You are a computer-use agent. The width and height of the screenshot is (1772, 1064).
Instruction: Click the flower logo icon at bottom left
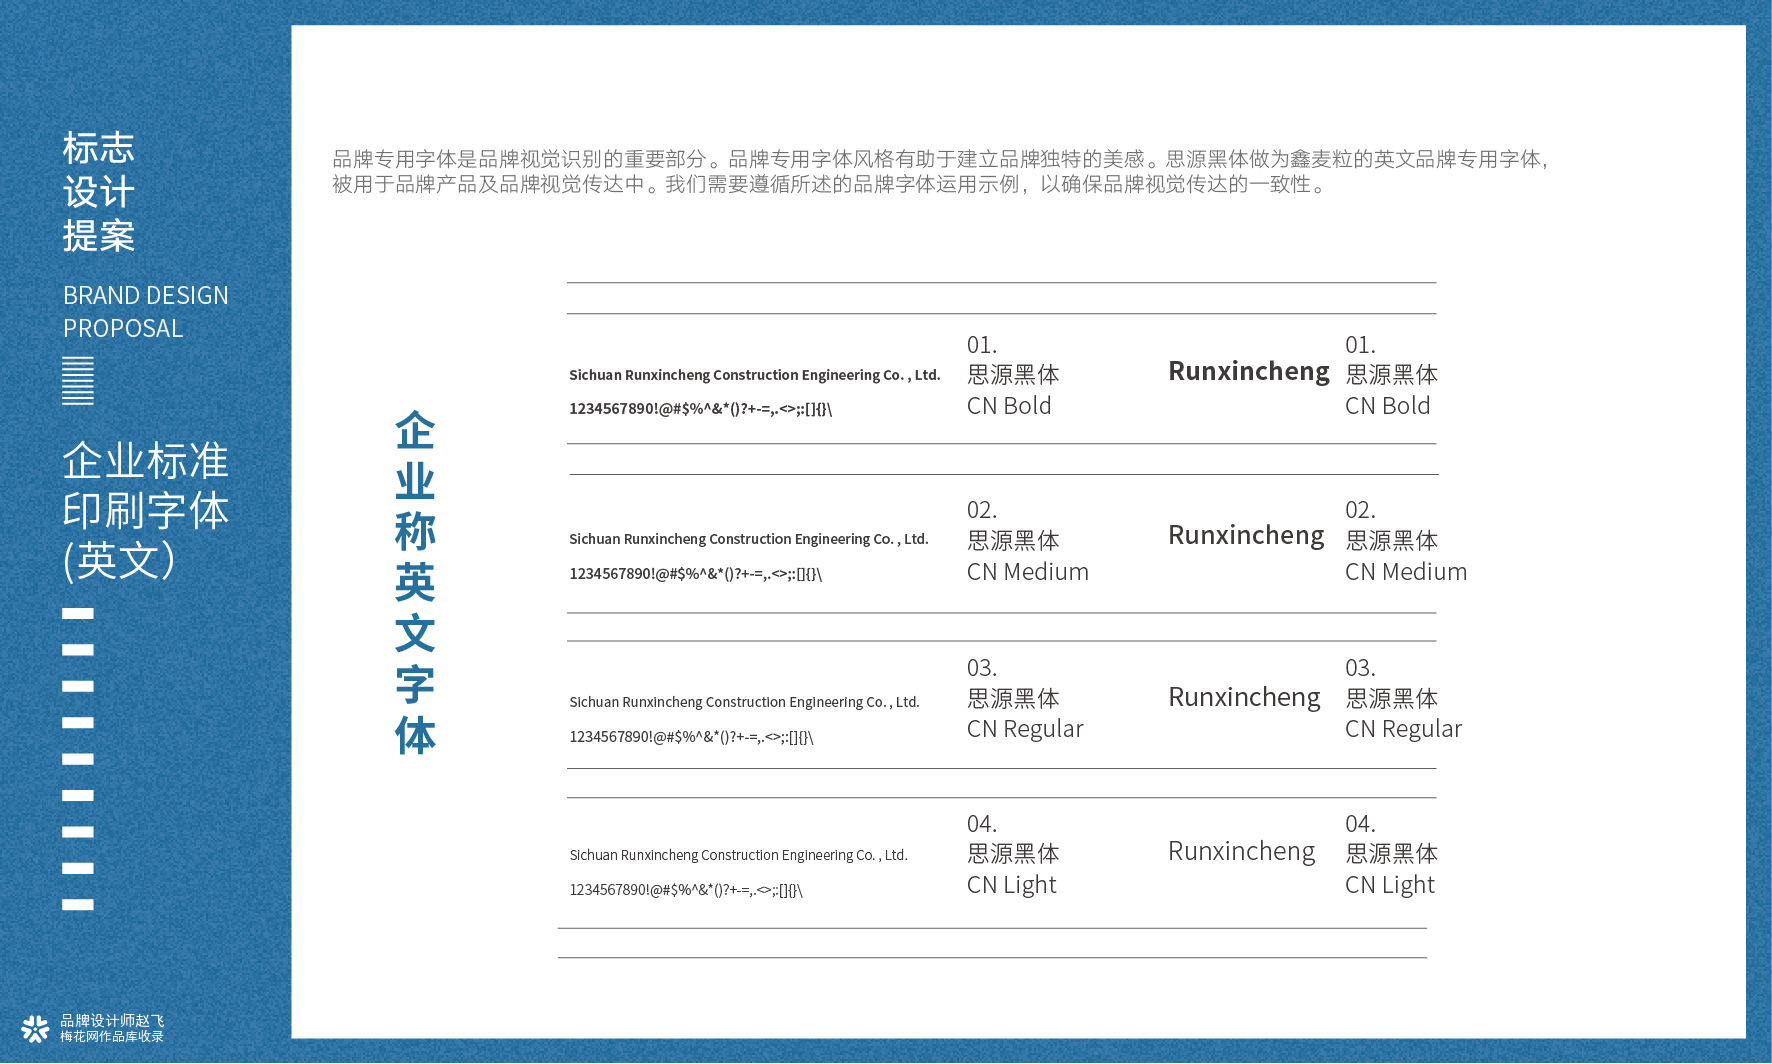tap(35, 1029)
